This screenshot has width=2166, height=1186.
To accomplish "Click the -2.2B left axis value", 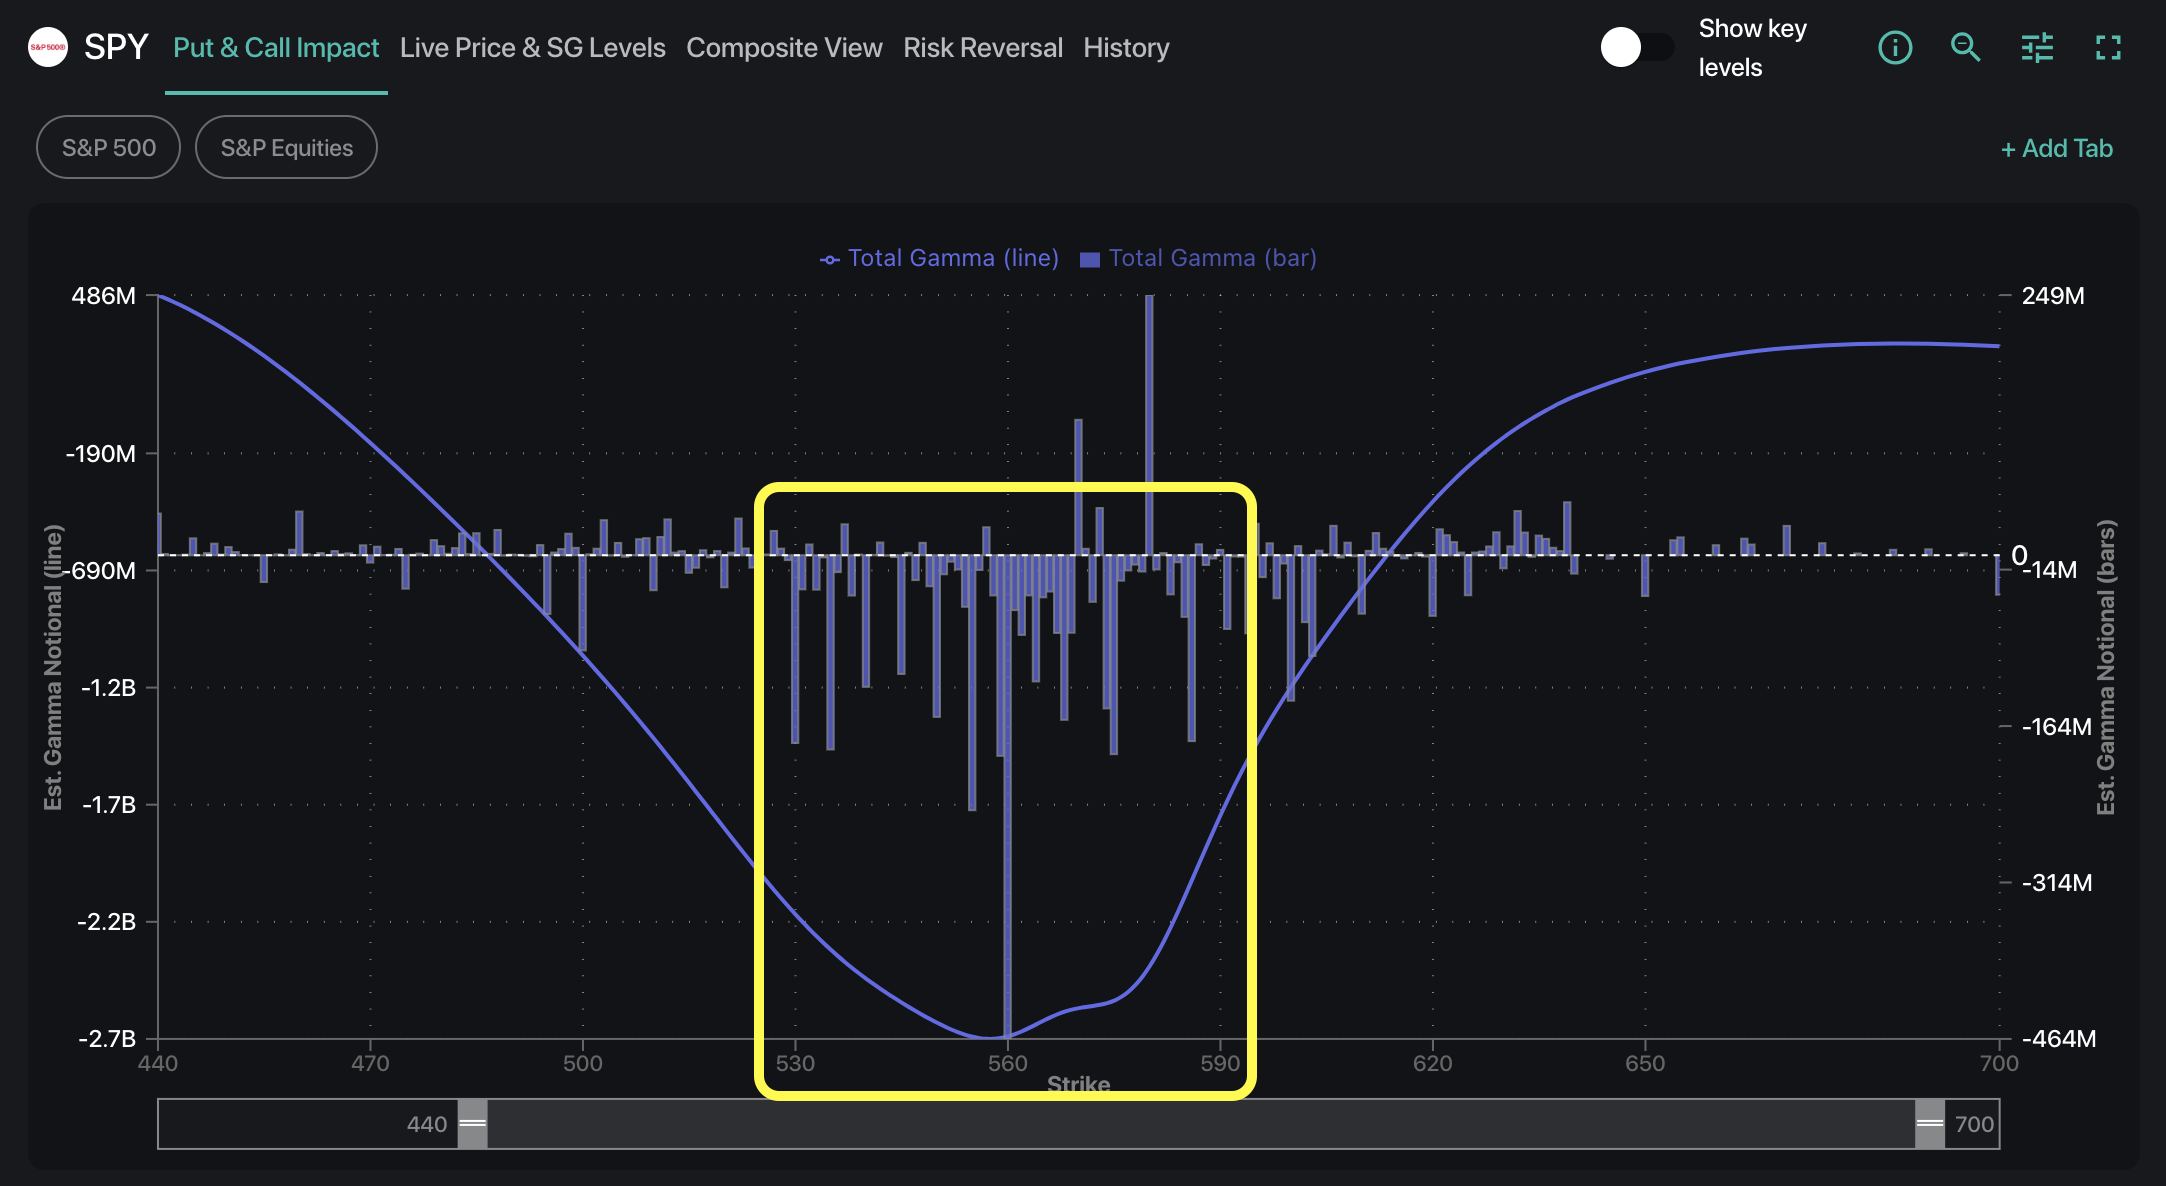I will pos(107,922).
